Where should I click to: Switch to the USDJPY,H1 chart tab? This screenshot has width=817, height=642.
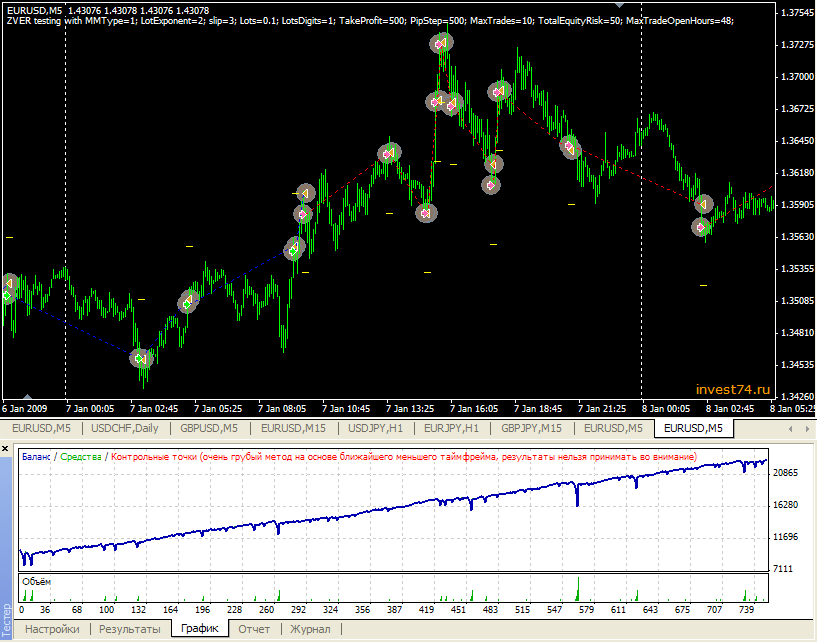pos(375,428)
